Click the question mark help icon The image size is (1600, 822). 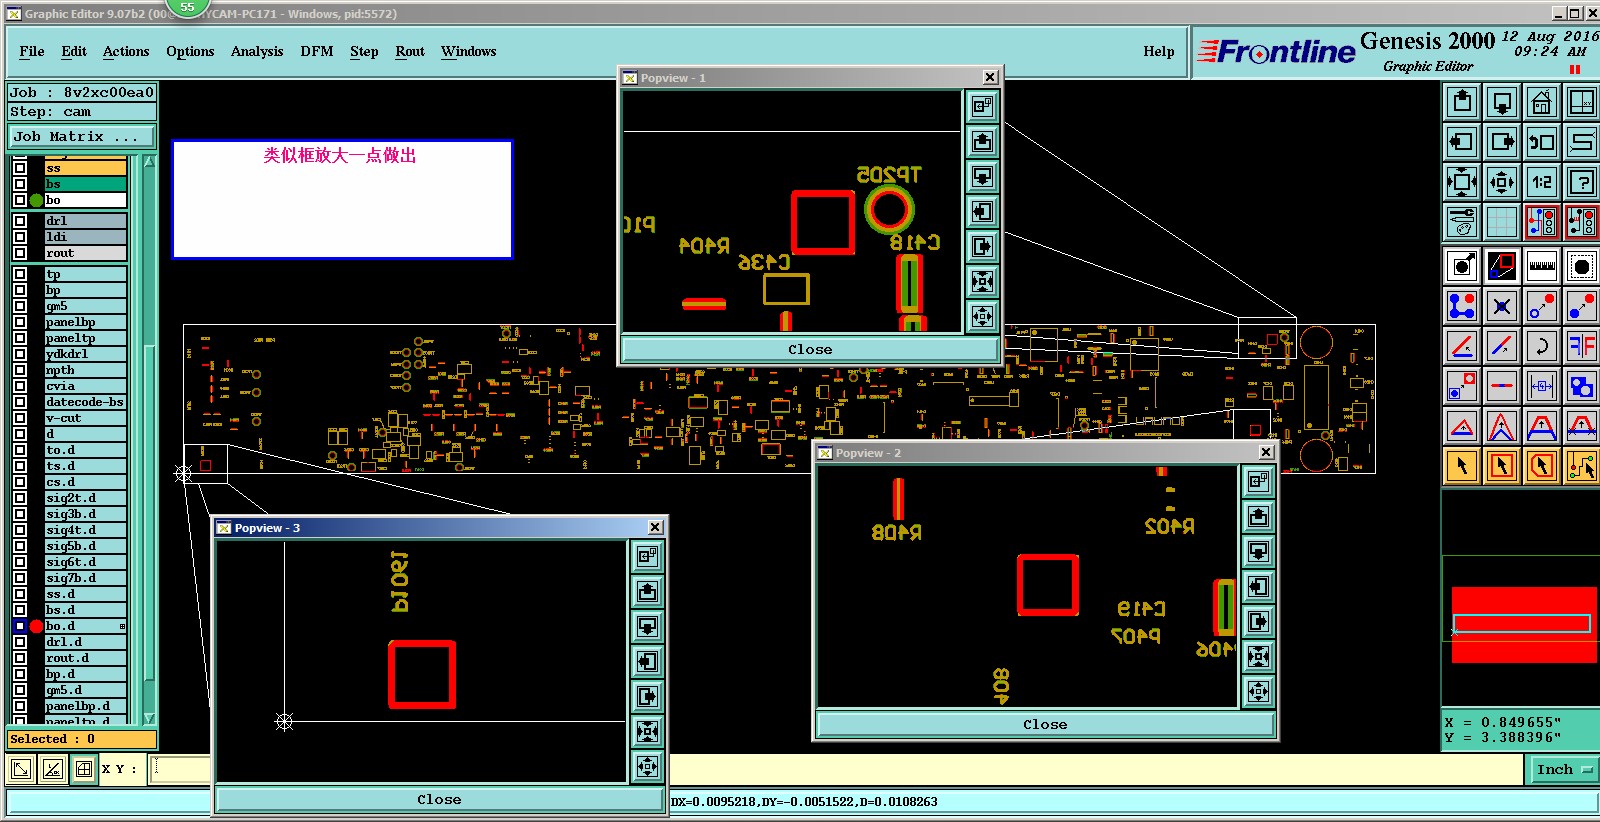coord(1582,182)
